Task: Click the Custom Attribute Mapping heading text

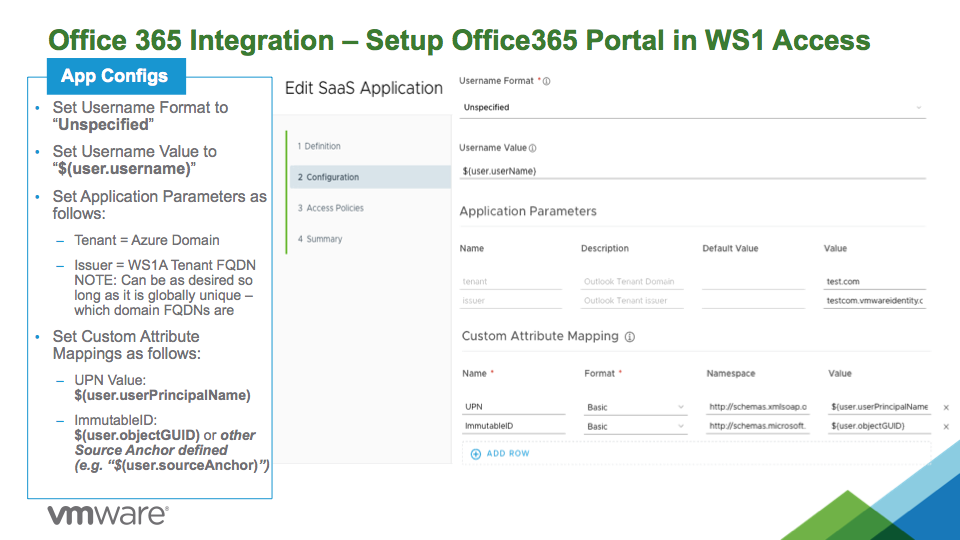Action: point(540,336)
